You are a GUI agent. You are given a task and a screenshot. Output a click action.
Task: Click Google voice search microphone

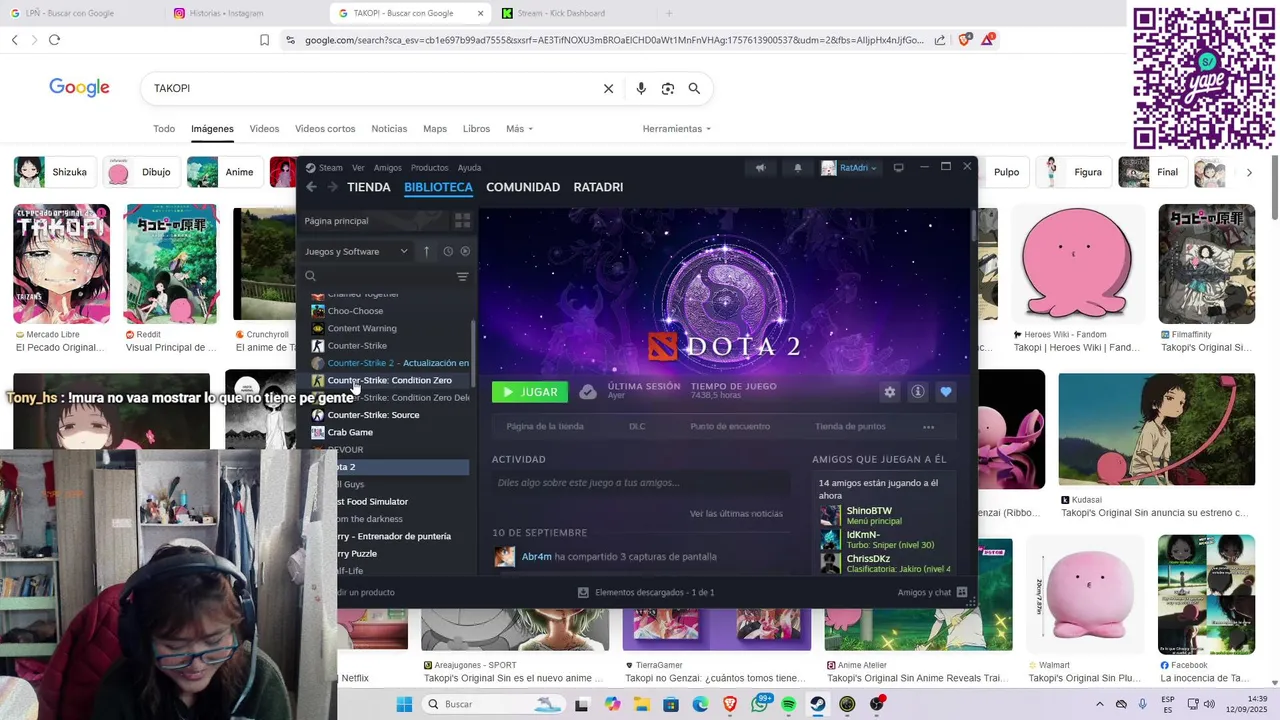(x=641, y=88)
